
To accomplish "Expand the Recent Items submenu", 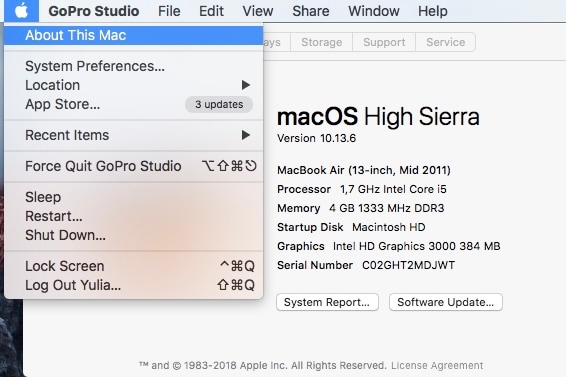I will (134, 135).
